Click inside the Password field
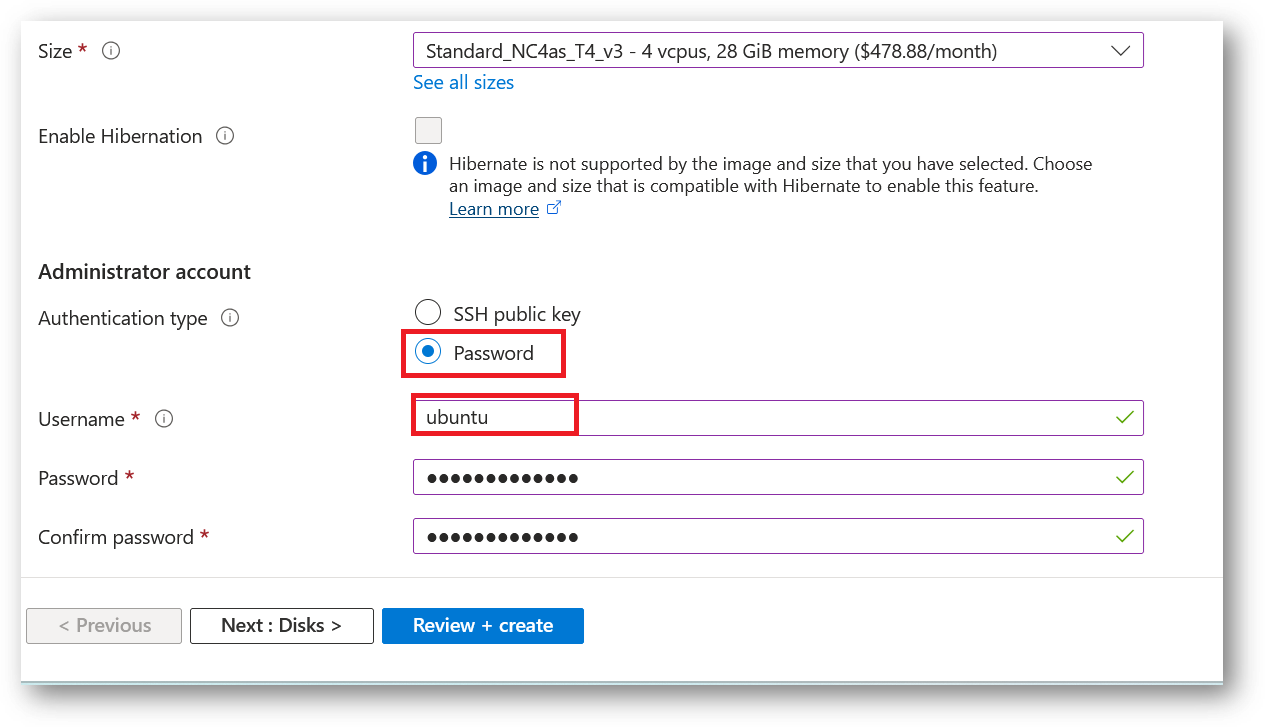1265x727 pixels. (700, 477)
